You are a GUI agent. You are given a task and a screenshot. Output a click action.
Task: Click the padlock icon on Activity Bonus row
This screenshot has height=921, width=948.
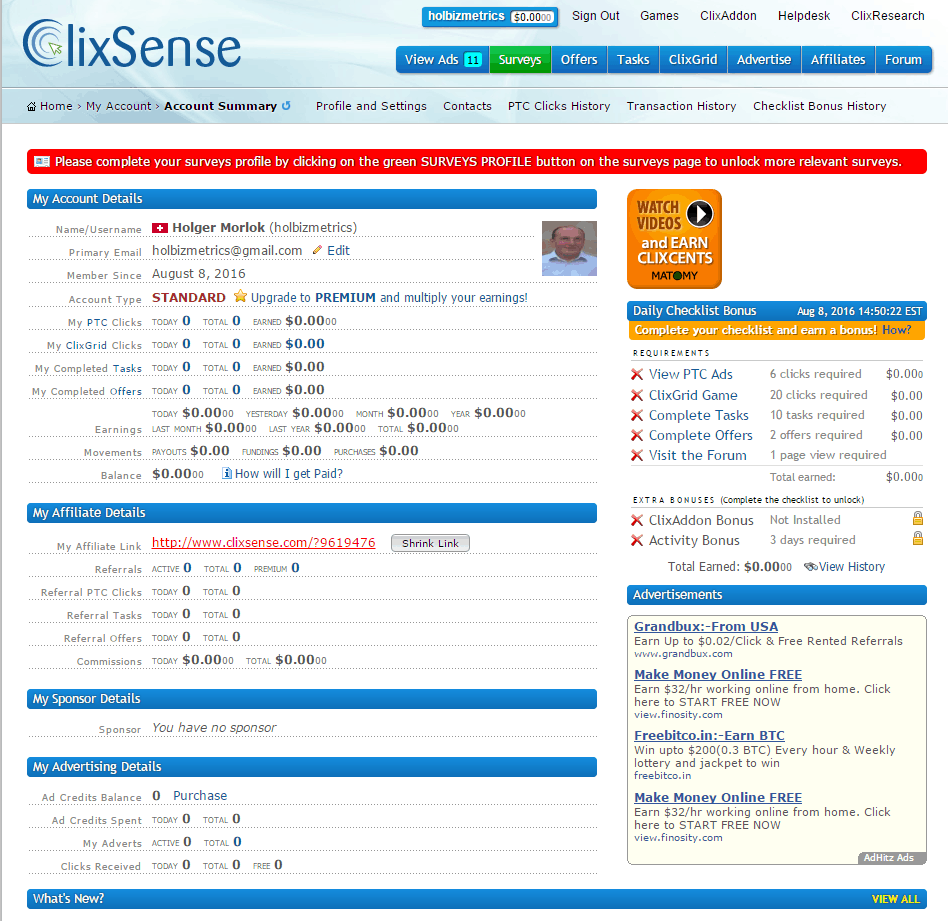point(917,538)
